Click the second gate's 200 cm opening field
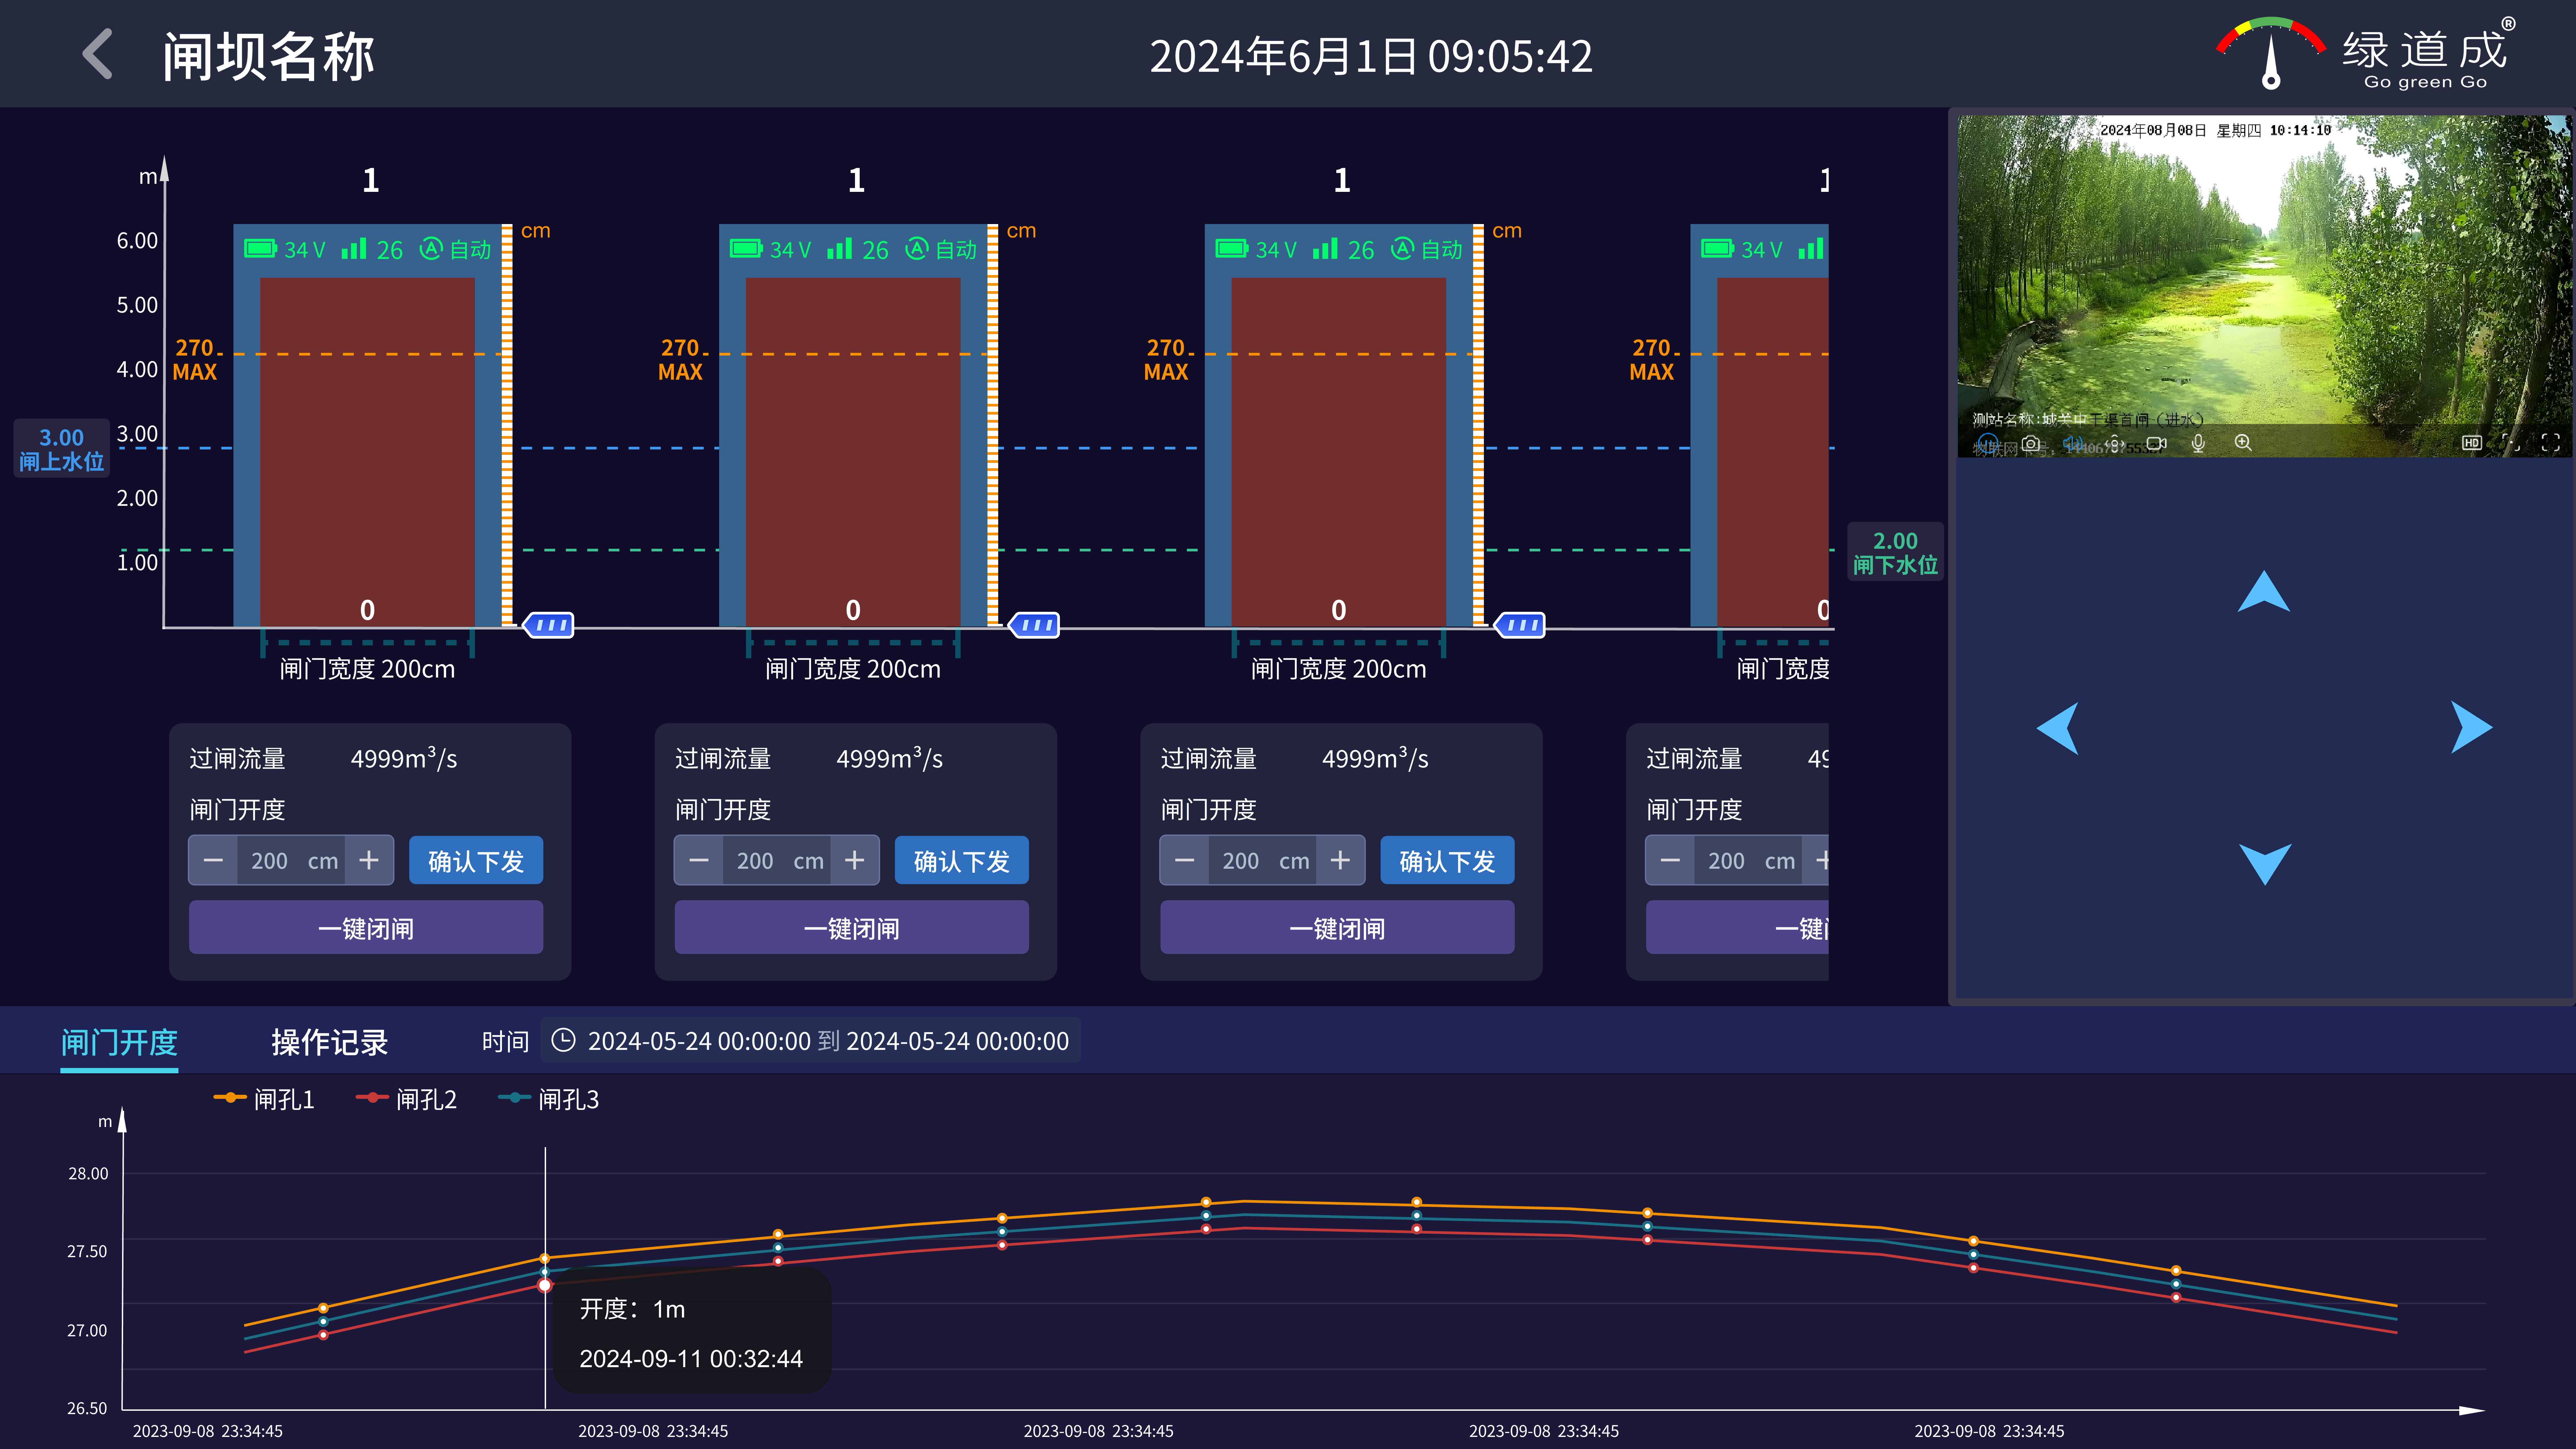This screenshot has height=1449, width=2576. click(x=777, y=860)
